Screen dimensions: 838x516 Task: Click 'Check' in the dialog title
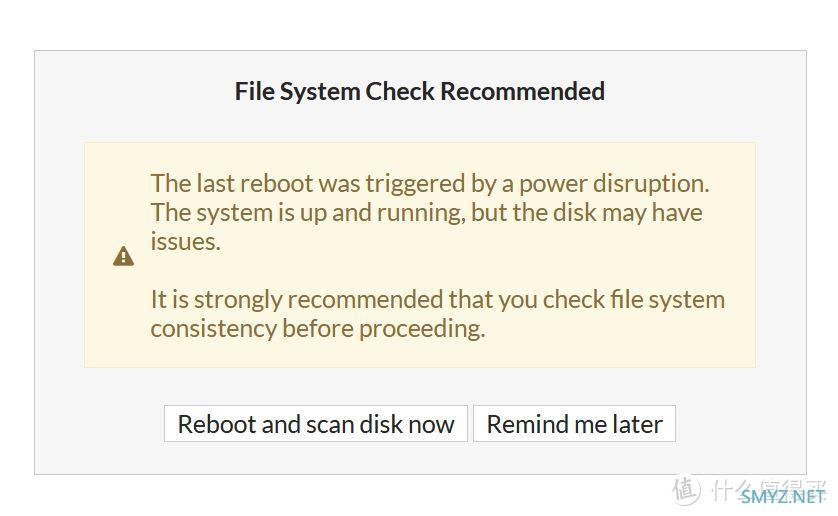(x=400, y=91)
